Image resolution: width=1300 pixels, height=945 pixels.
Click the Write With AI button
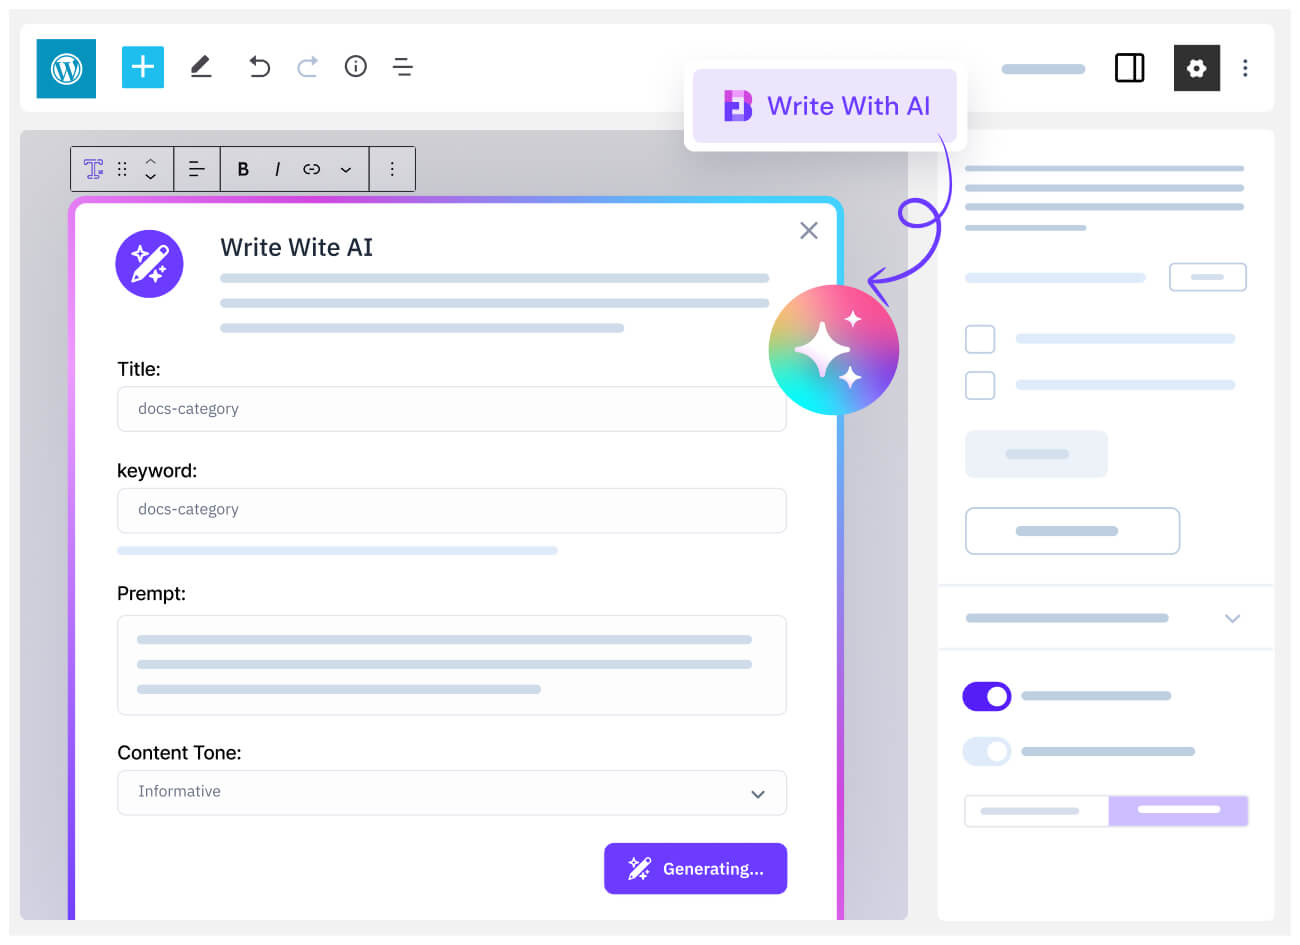[x=825, y=105]
